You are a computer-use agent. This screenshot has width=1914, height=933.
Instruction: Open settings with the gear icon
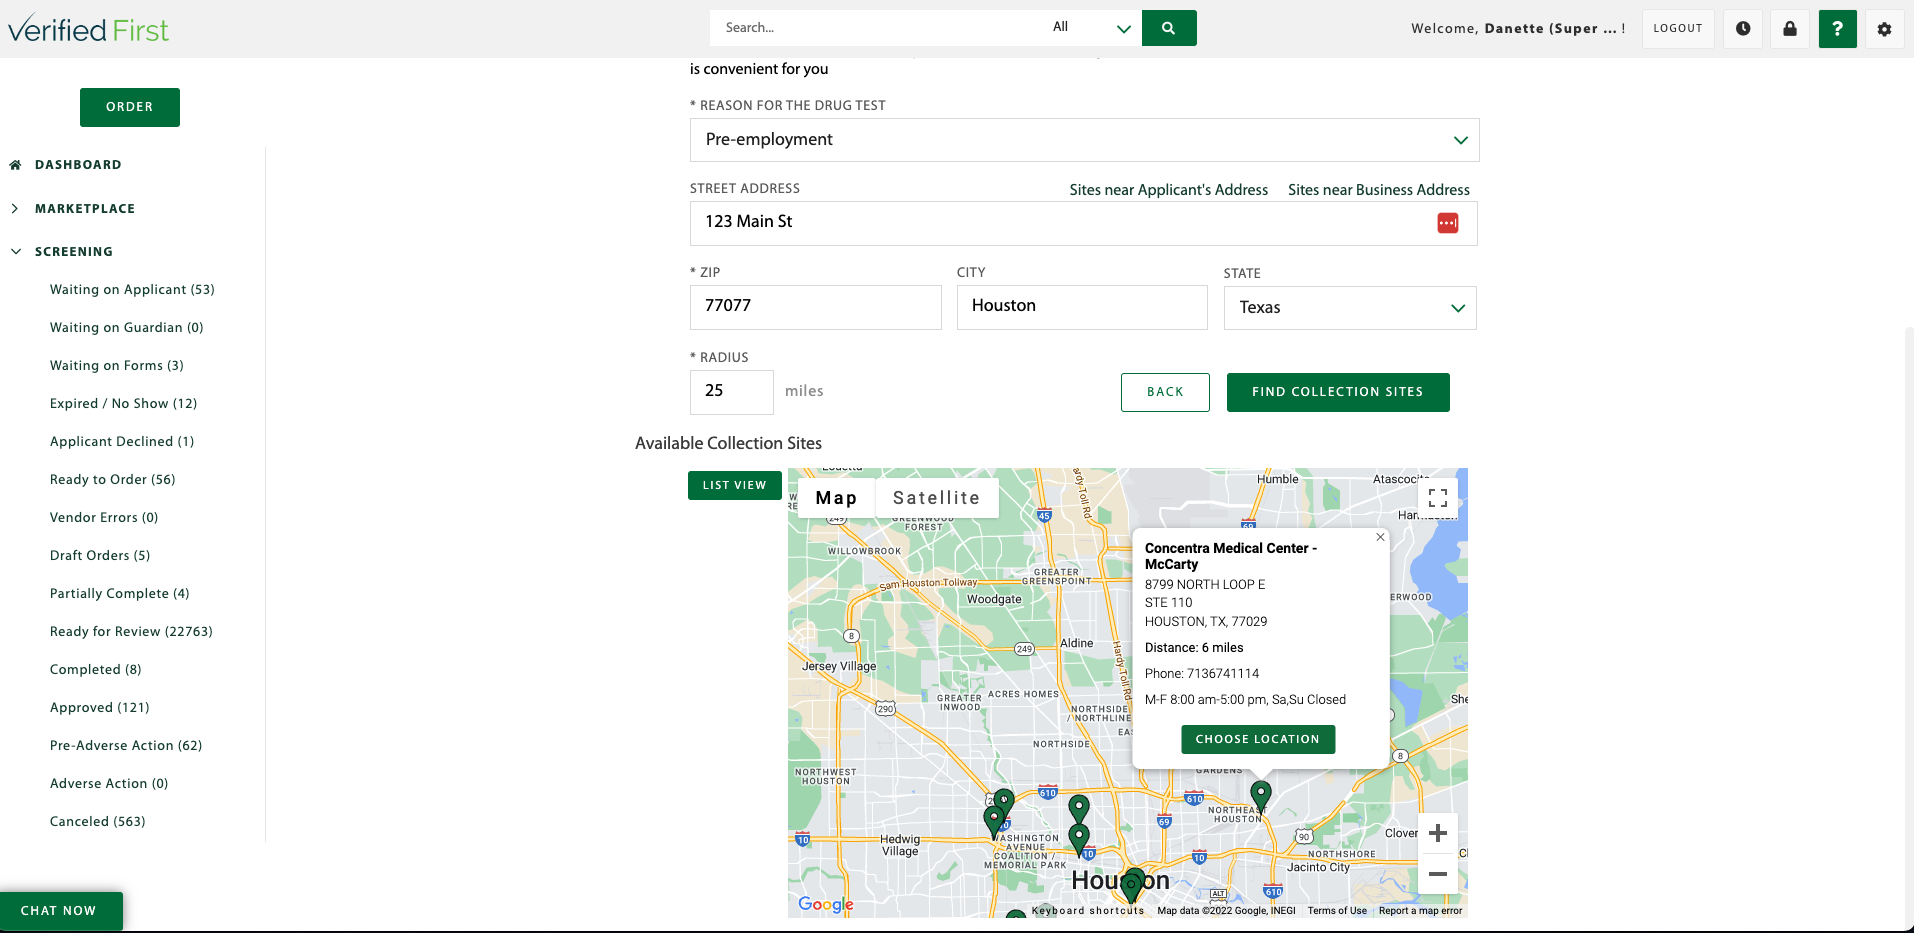tap(1884, 28)
